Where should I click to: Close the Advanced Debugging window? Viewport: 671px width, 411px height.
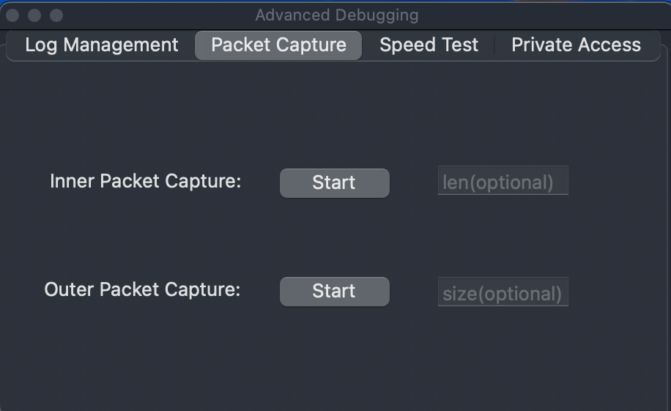point(14,15)
